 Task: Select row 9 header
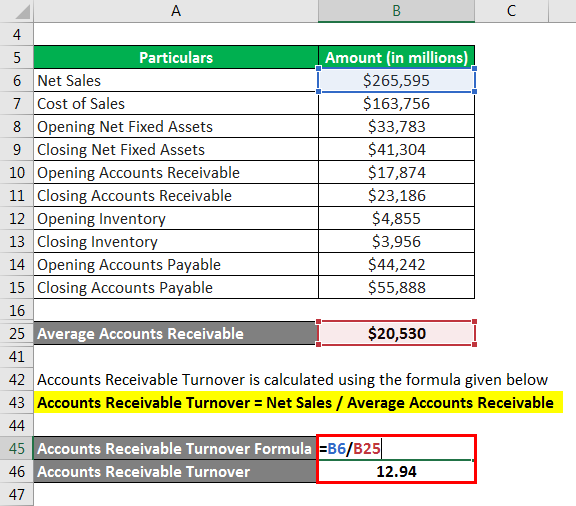[x=17, y=149]
